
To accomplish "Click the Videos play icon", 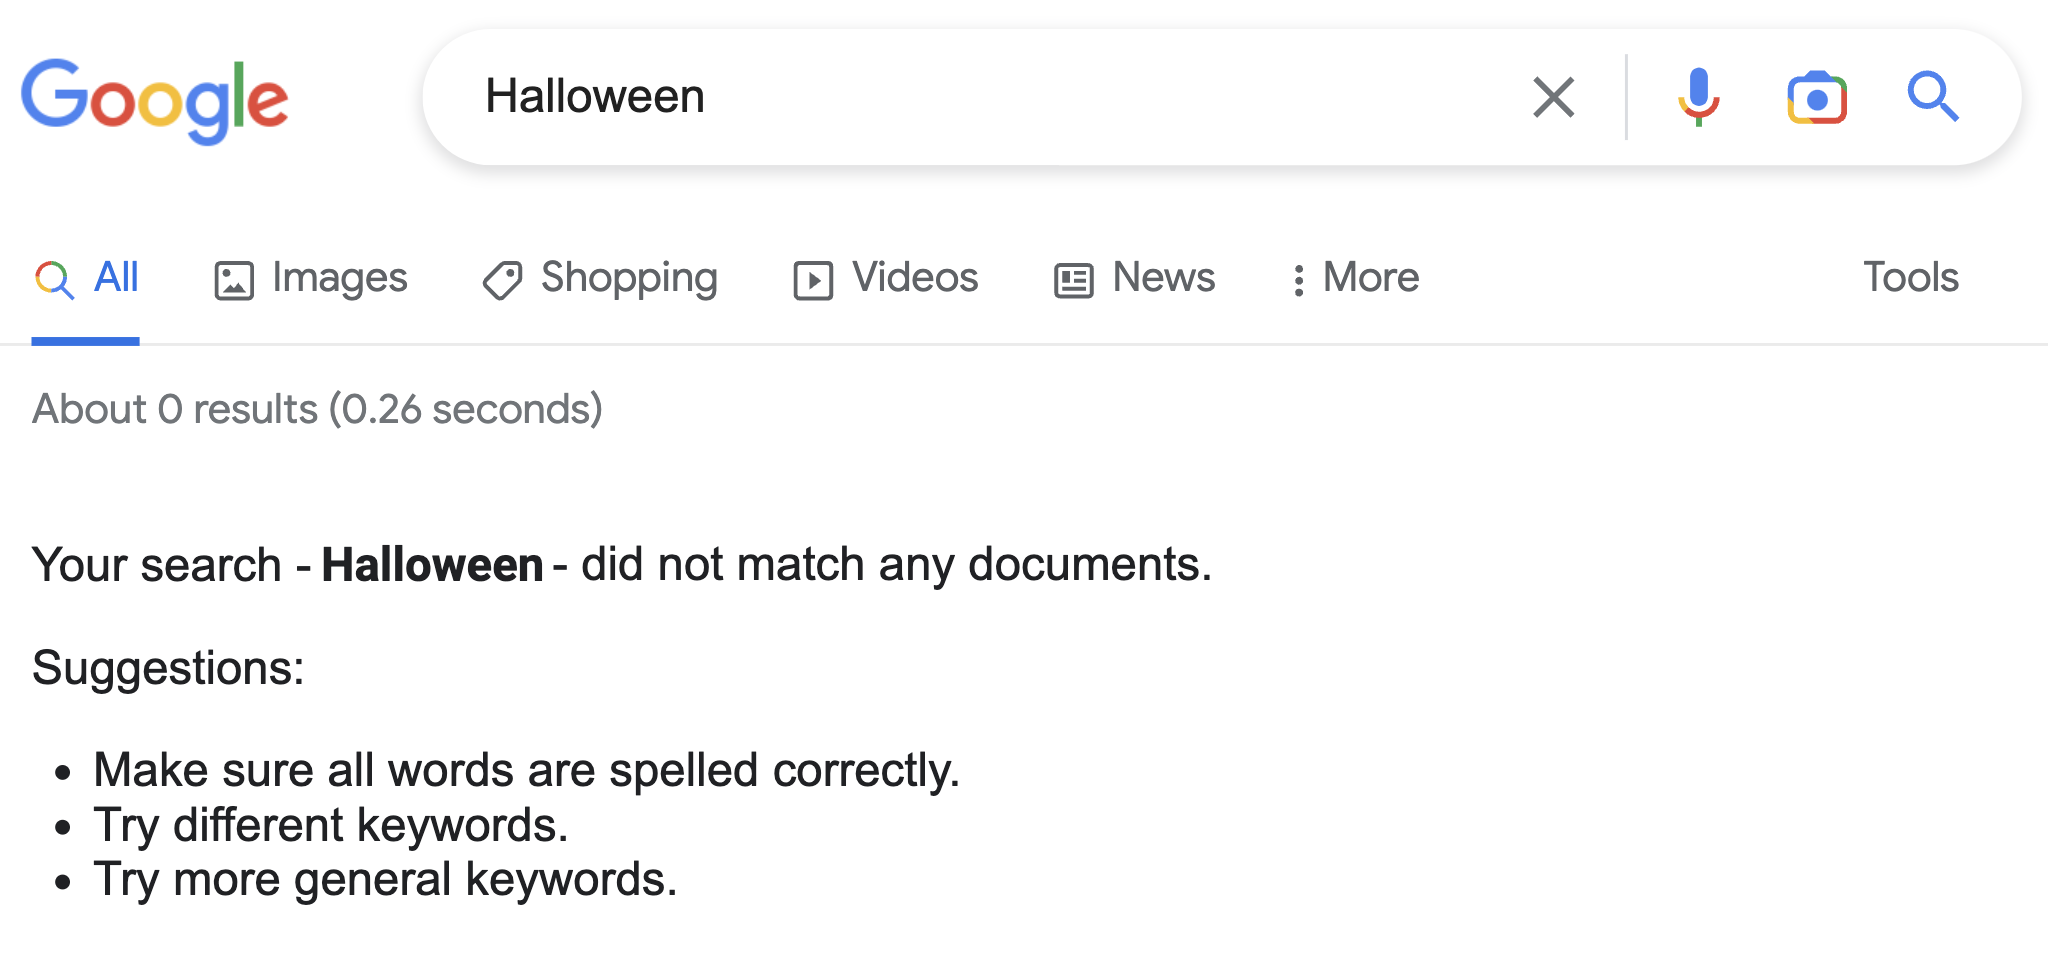I will (813, 280).
